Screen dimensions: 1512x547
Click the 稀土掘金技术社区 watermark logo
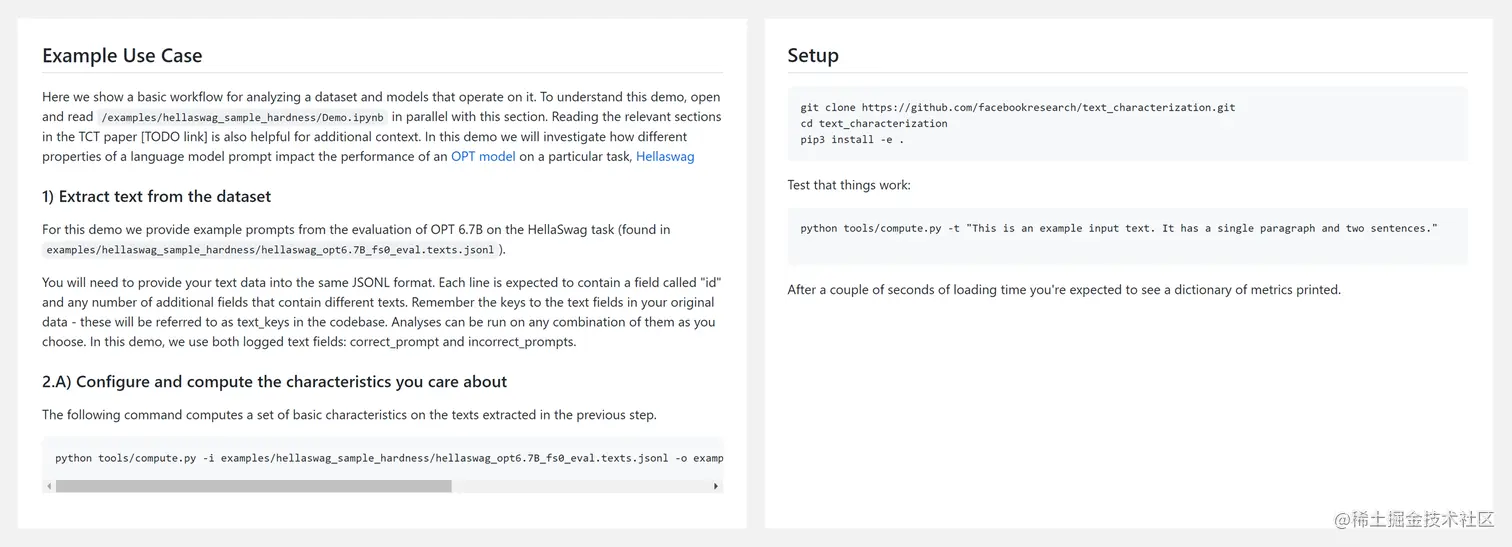click(1410, 519)
